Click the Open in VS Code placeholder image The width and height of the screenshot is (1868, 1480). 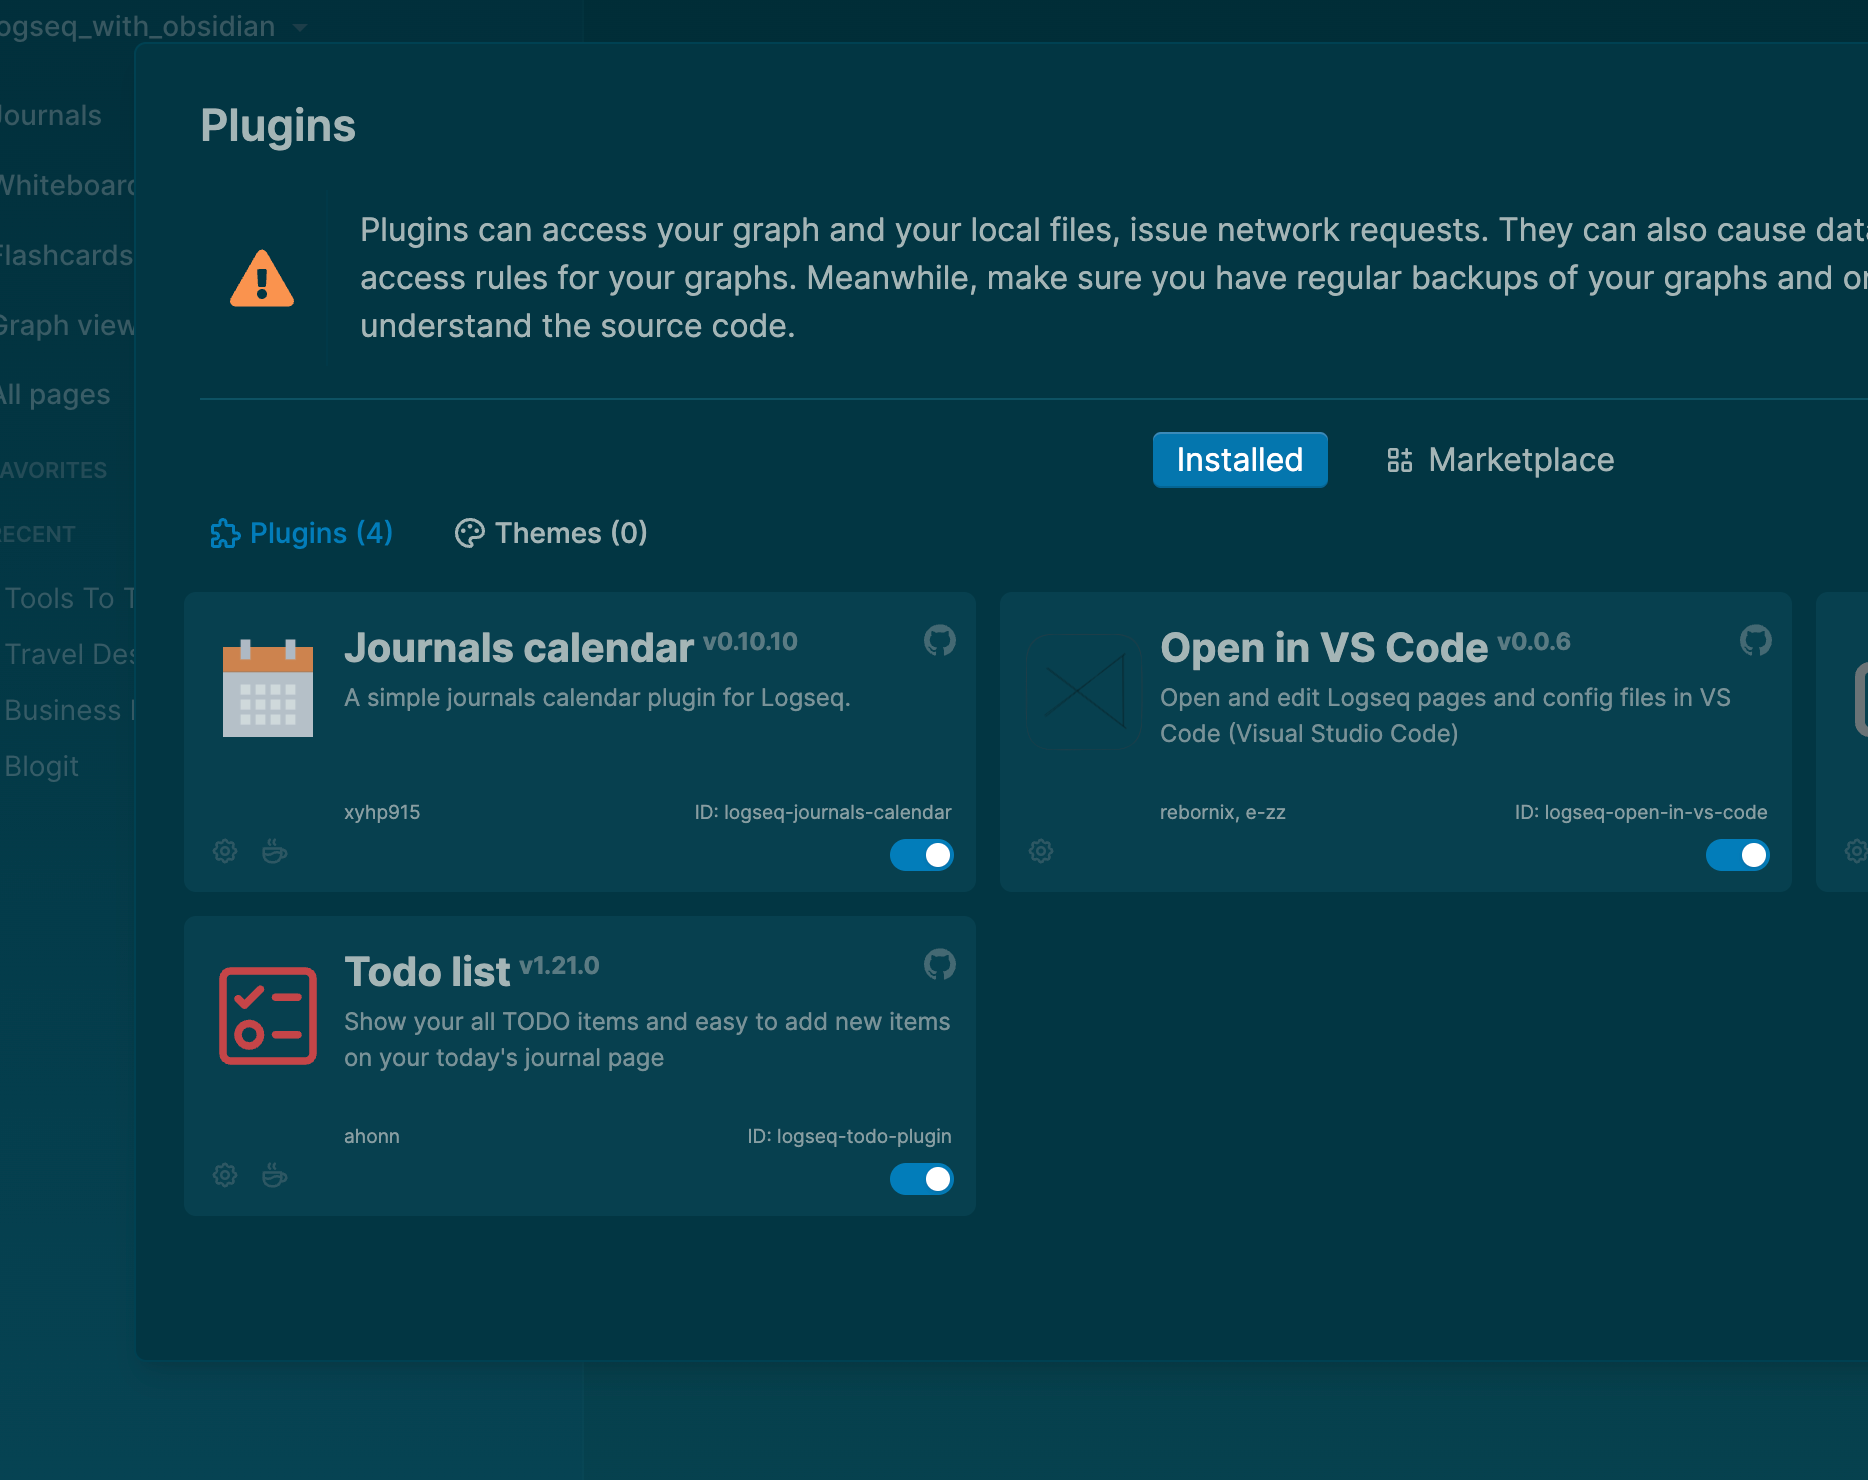click(x=1084, y=689)
